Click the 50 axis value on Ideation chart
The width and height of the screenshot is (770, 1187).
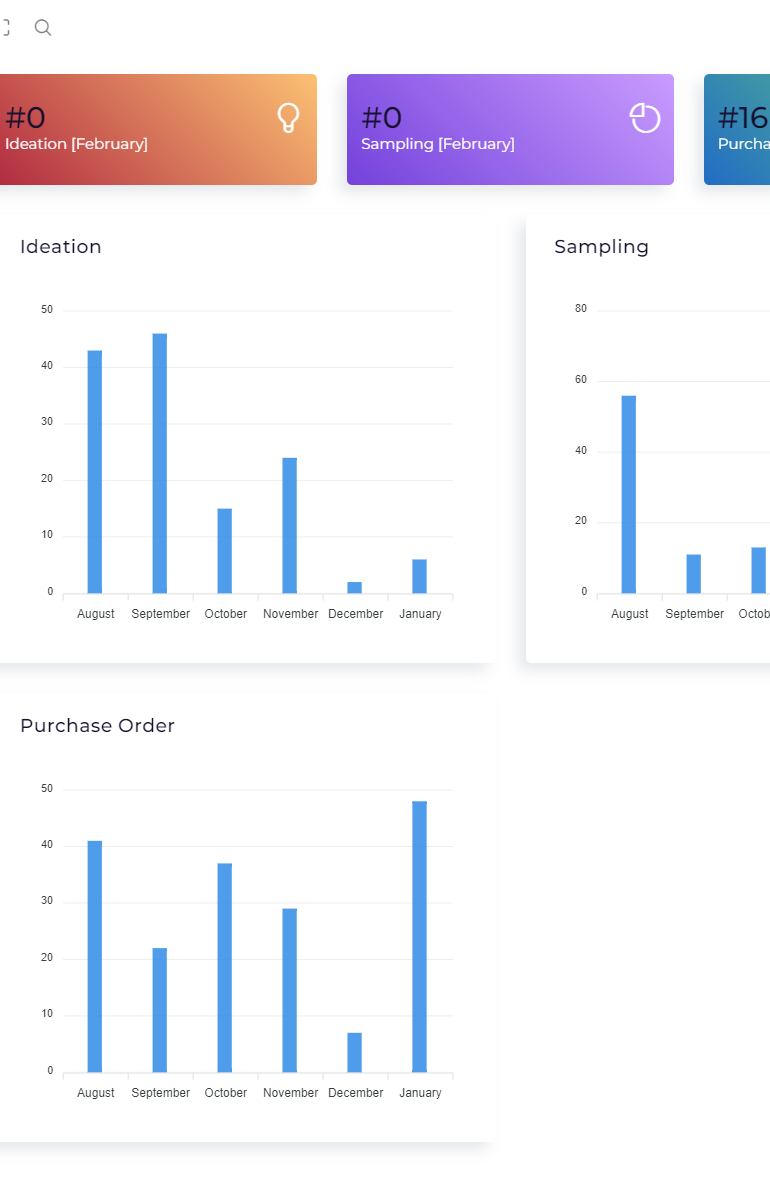pos(46,309)
